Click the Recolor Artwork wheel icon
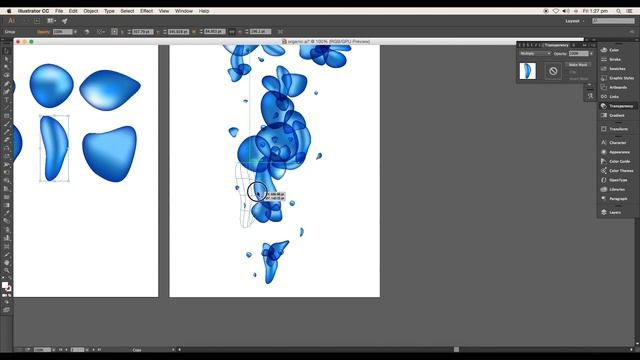The image size is (640, 360). [x=87, y=31]
